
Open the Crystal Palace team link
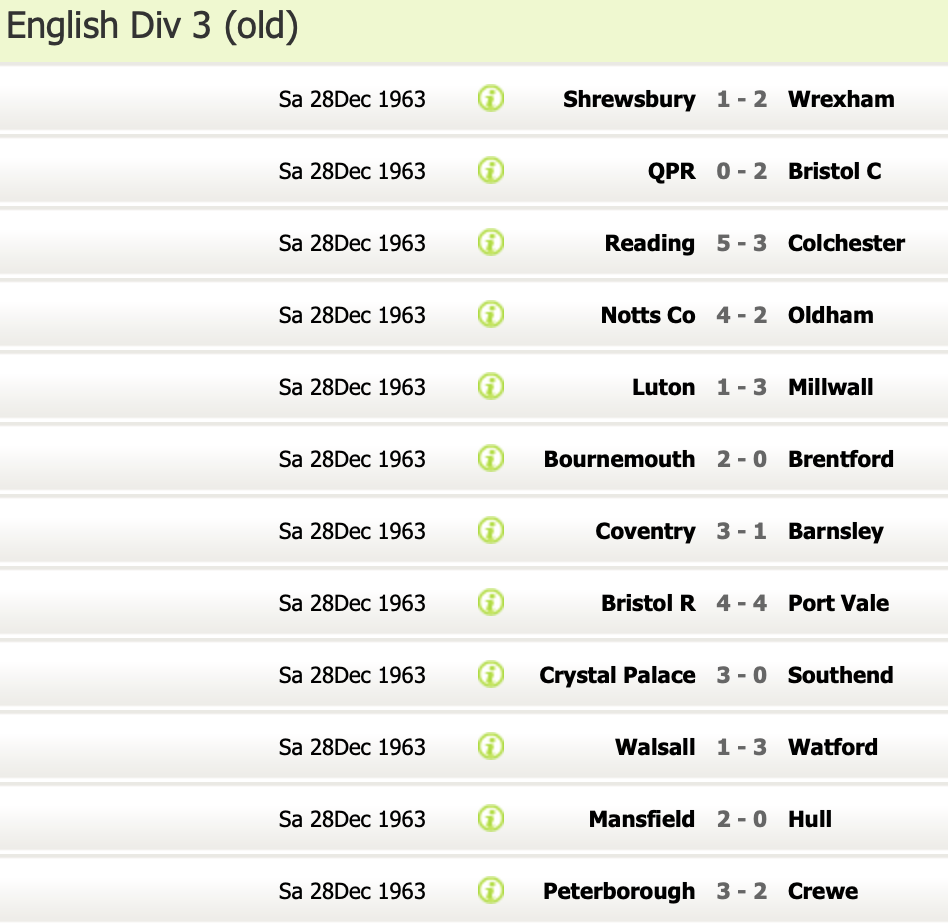pyautogui.click(x=617, y=675)
